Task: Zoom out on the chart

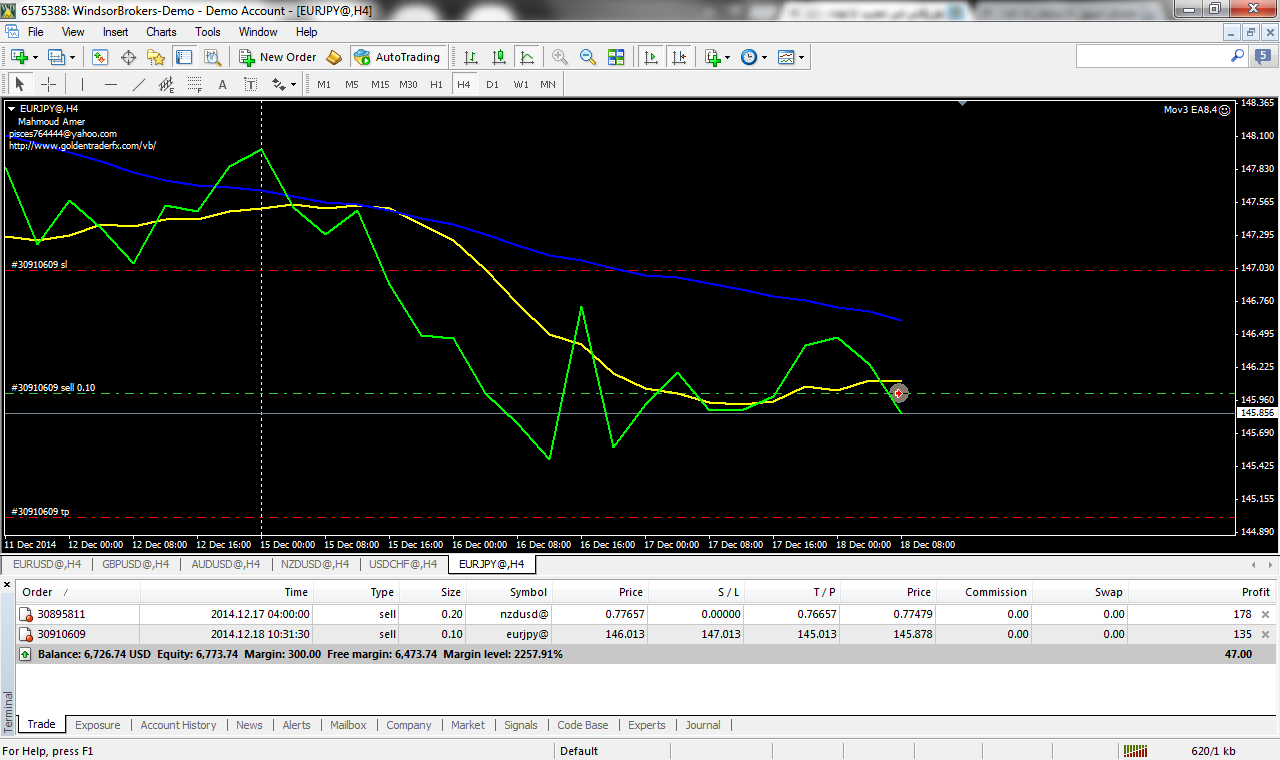Action: tap(588, 57)
